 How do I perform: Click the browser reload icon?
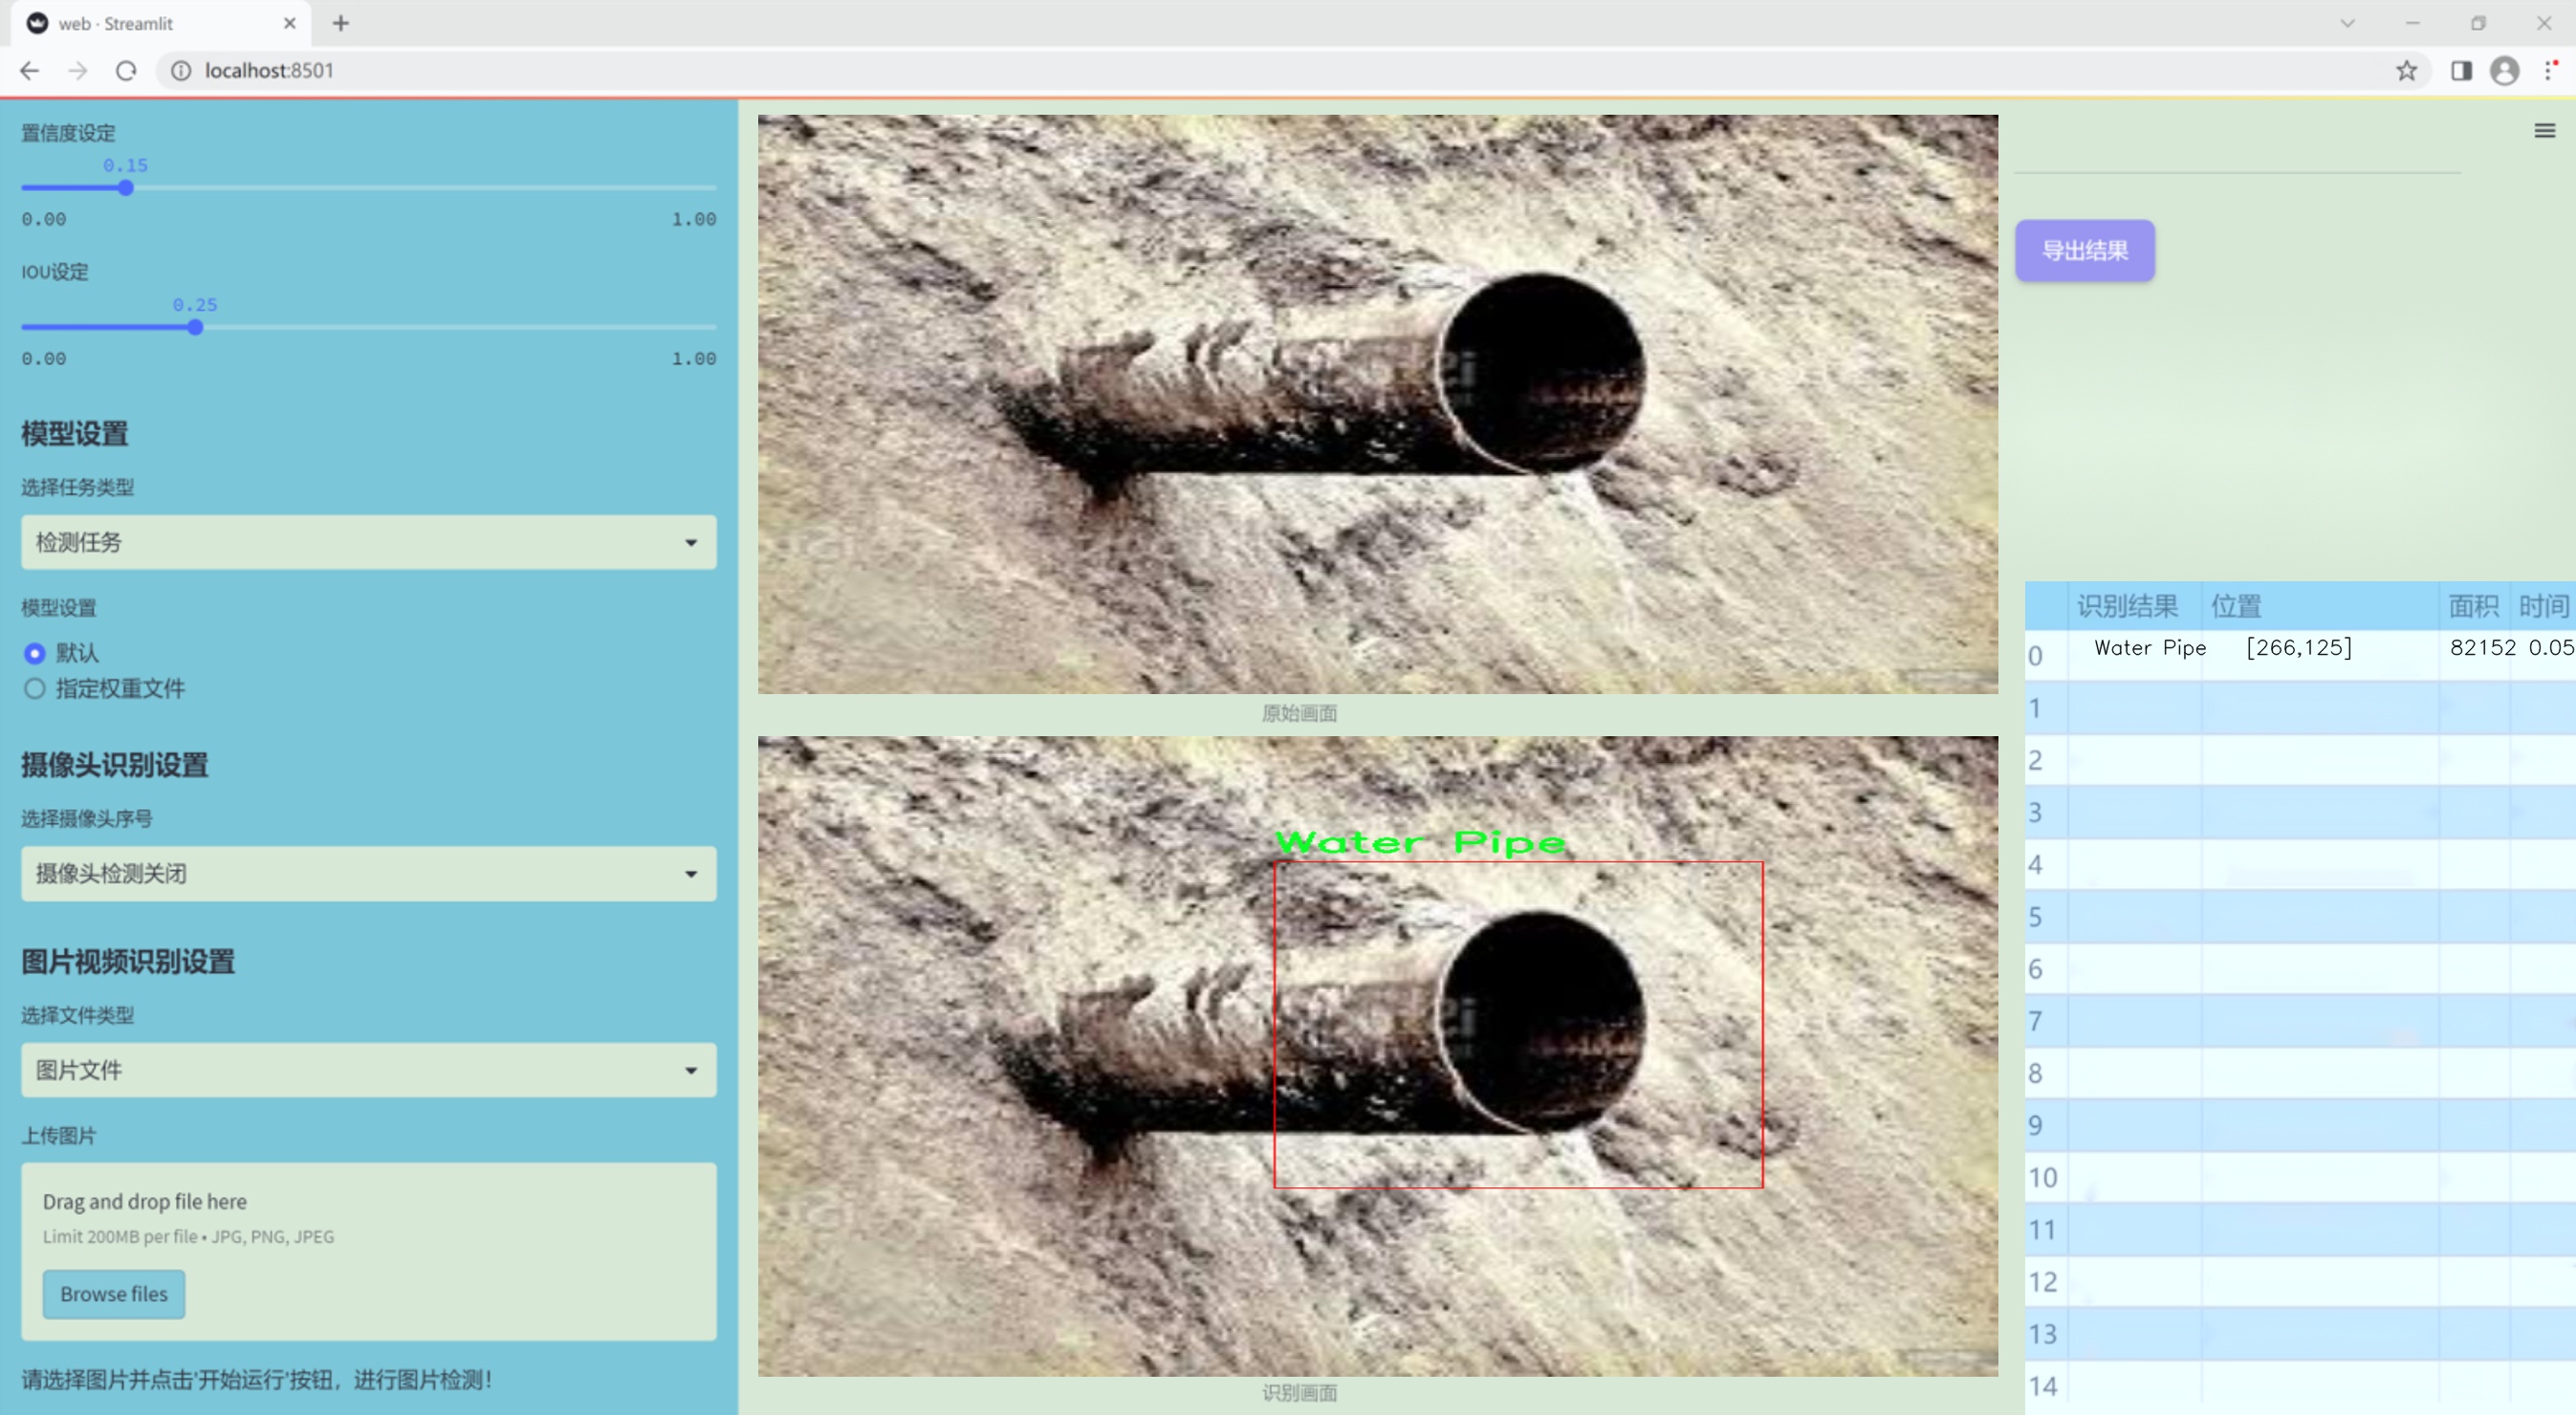point(126,71)
